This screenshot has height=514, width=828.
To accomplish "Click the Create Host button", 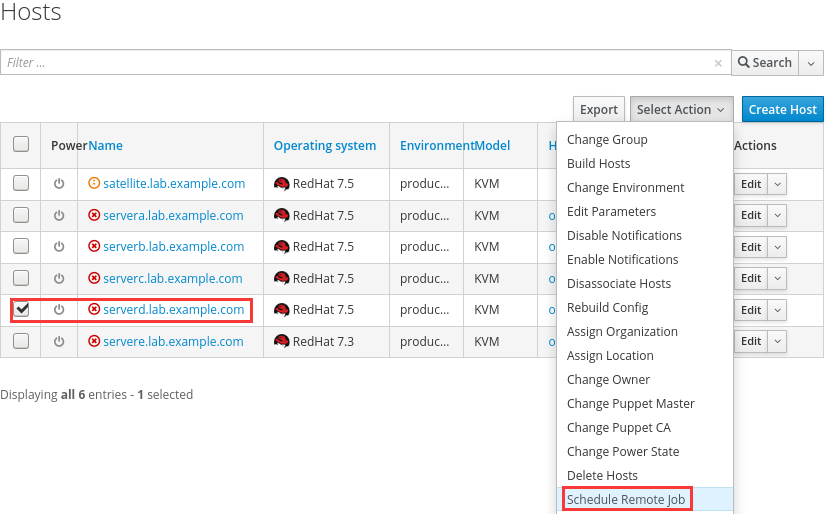I will [x=782, y=110].
